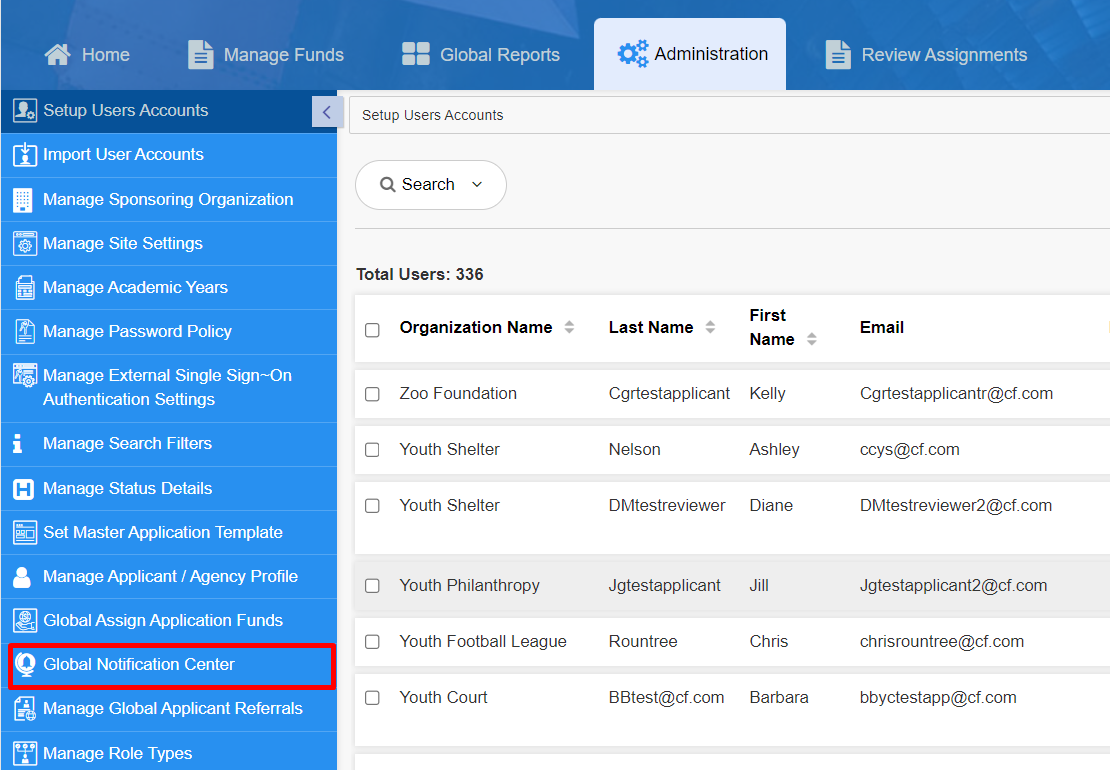Click the Manage Status Details icon
The image size is (1110, 770).
click(x=24, y=489)
